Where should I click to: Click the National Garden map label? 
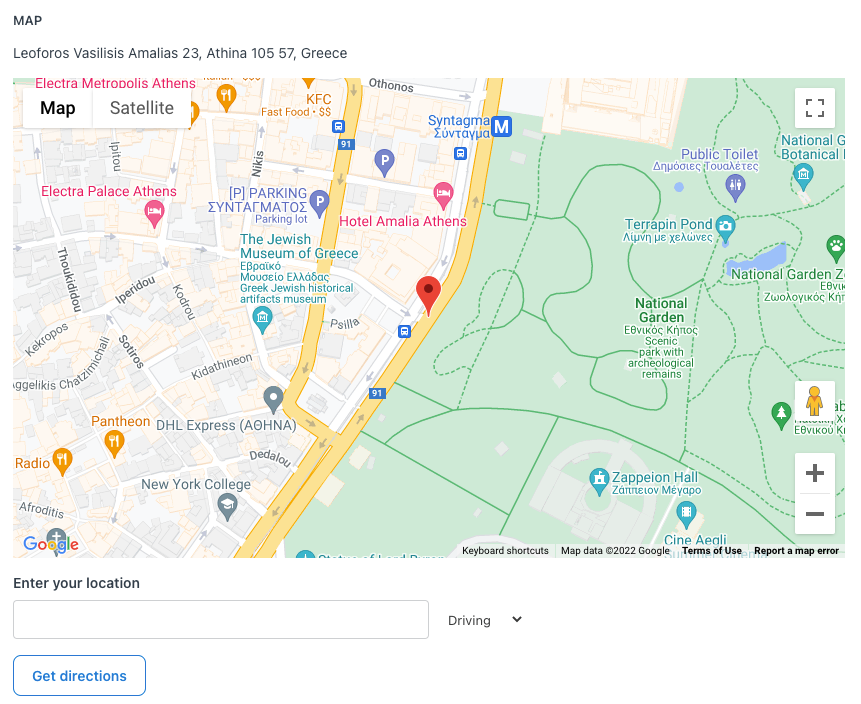(661, 310)
